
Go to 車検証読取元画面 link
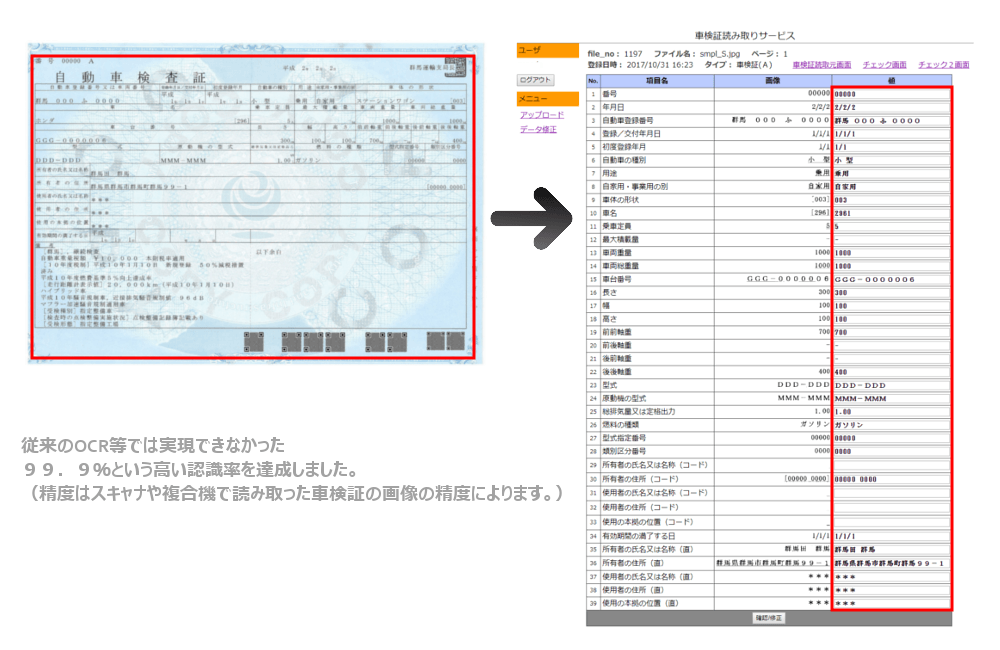tap(821, 64)
